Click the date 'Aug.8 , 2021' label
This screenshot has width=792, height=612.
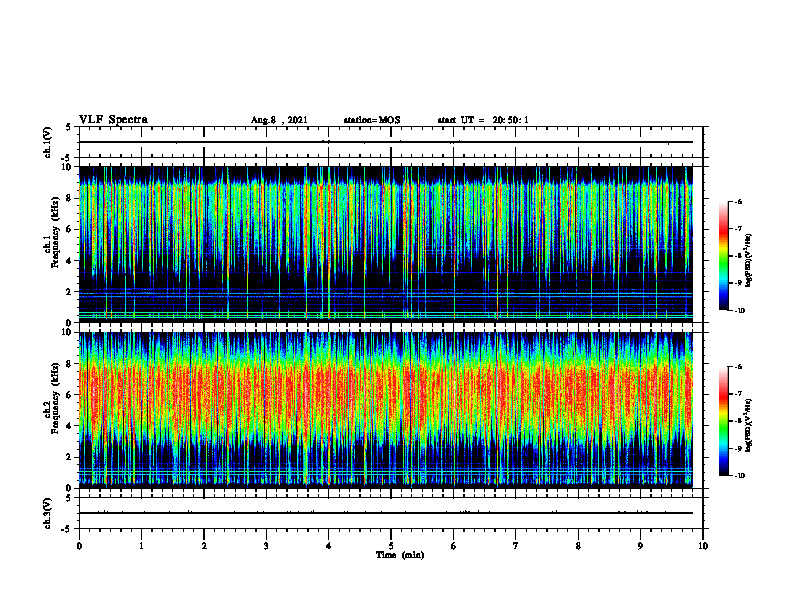pyautogui.click(x=279, y=120)
